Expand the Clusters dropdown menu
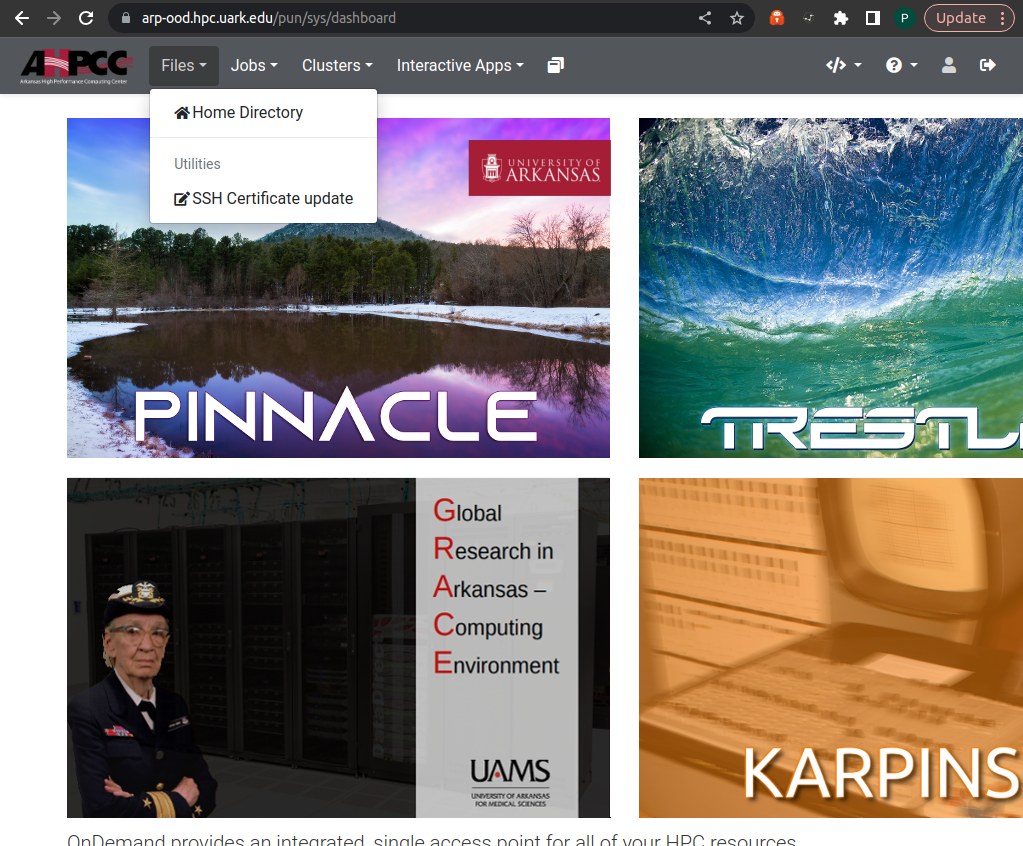Viewport: 1023px width, 846px height. pyautogui.click(x=337, y=65)
